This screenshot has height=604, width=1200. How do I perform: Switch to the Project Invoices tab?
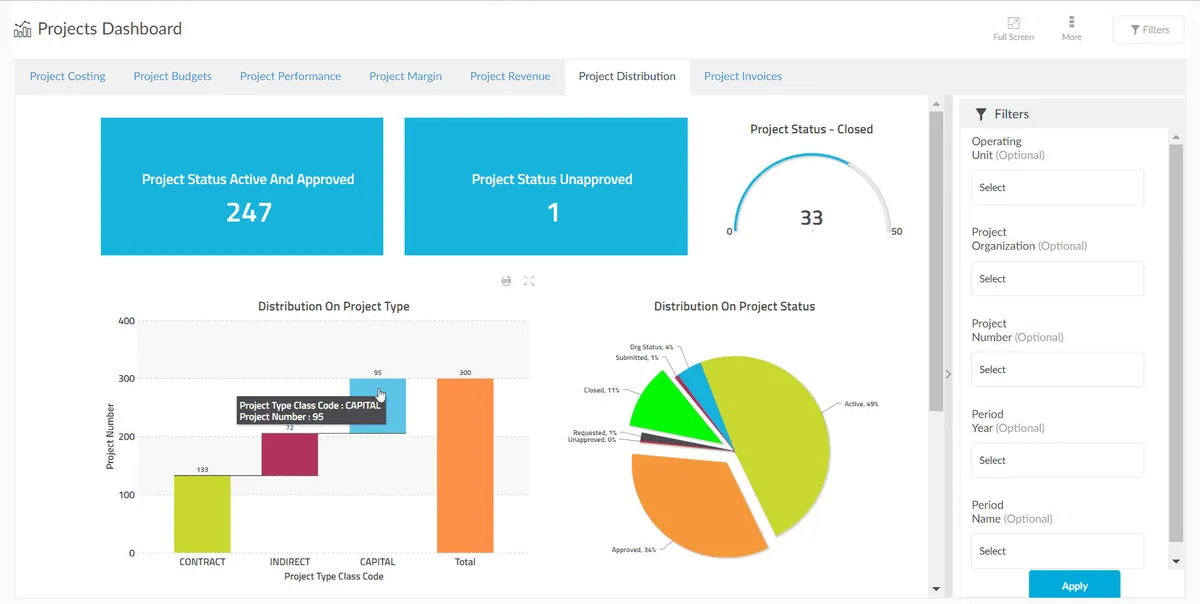coord(743,76)
